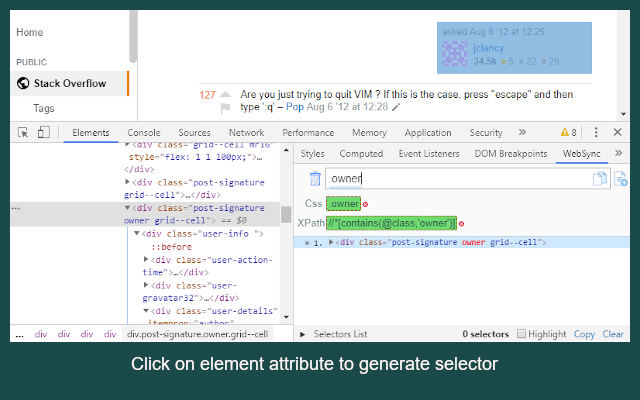Viewport: 640px width, 400px height.
Task: Expand the Selectors List section
Action: (302, 334)
